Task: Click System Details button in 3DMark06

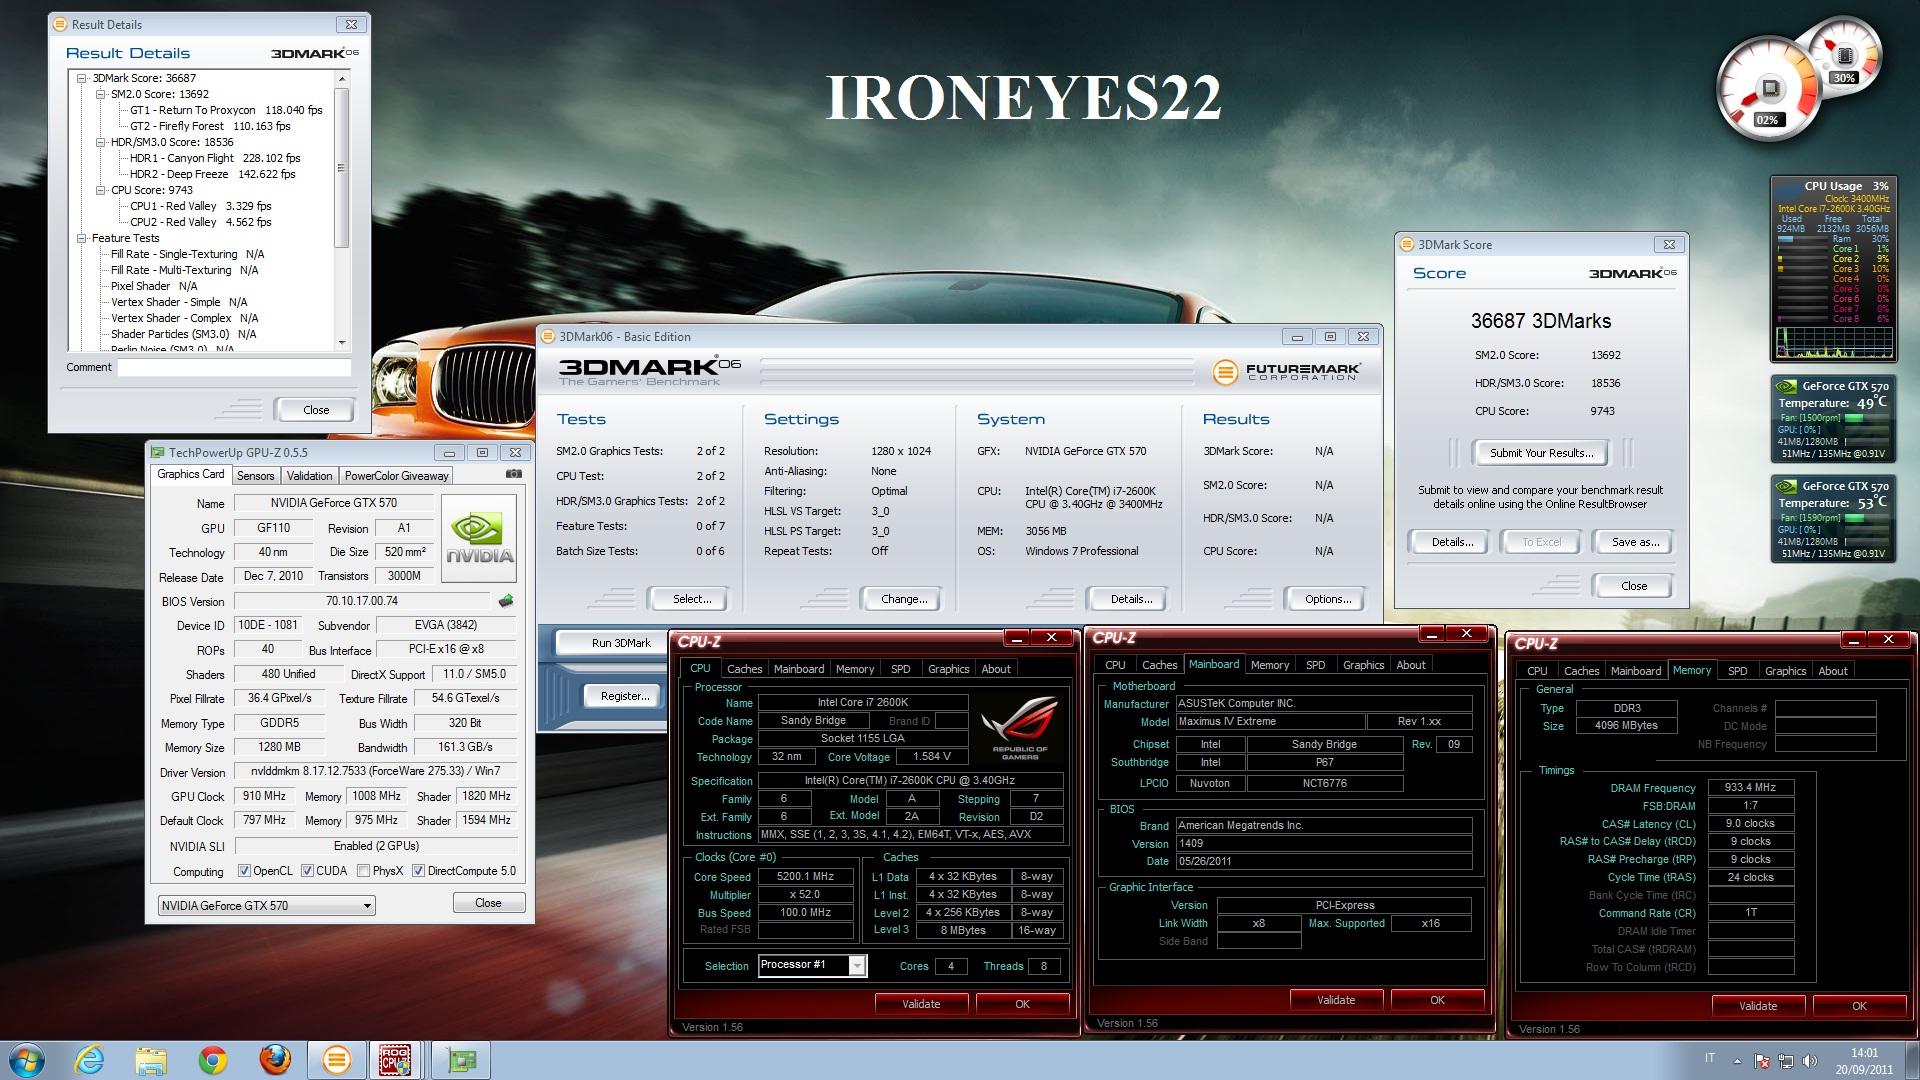Action: (1130, 599)
